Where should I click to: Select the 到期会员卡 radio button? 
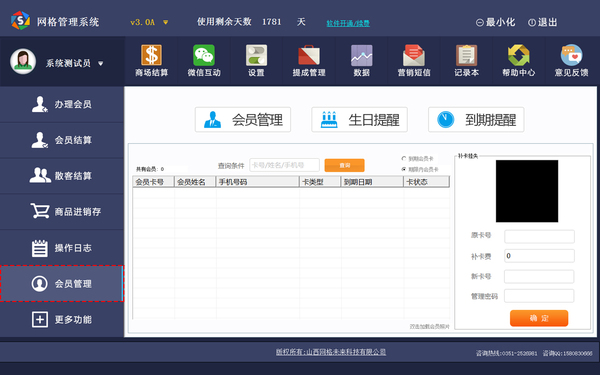click(404, 158)
